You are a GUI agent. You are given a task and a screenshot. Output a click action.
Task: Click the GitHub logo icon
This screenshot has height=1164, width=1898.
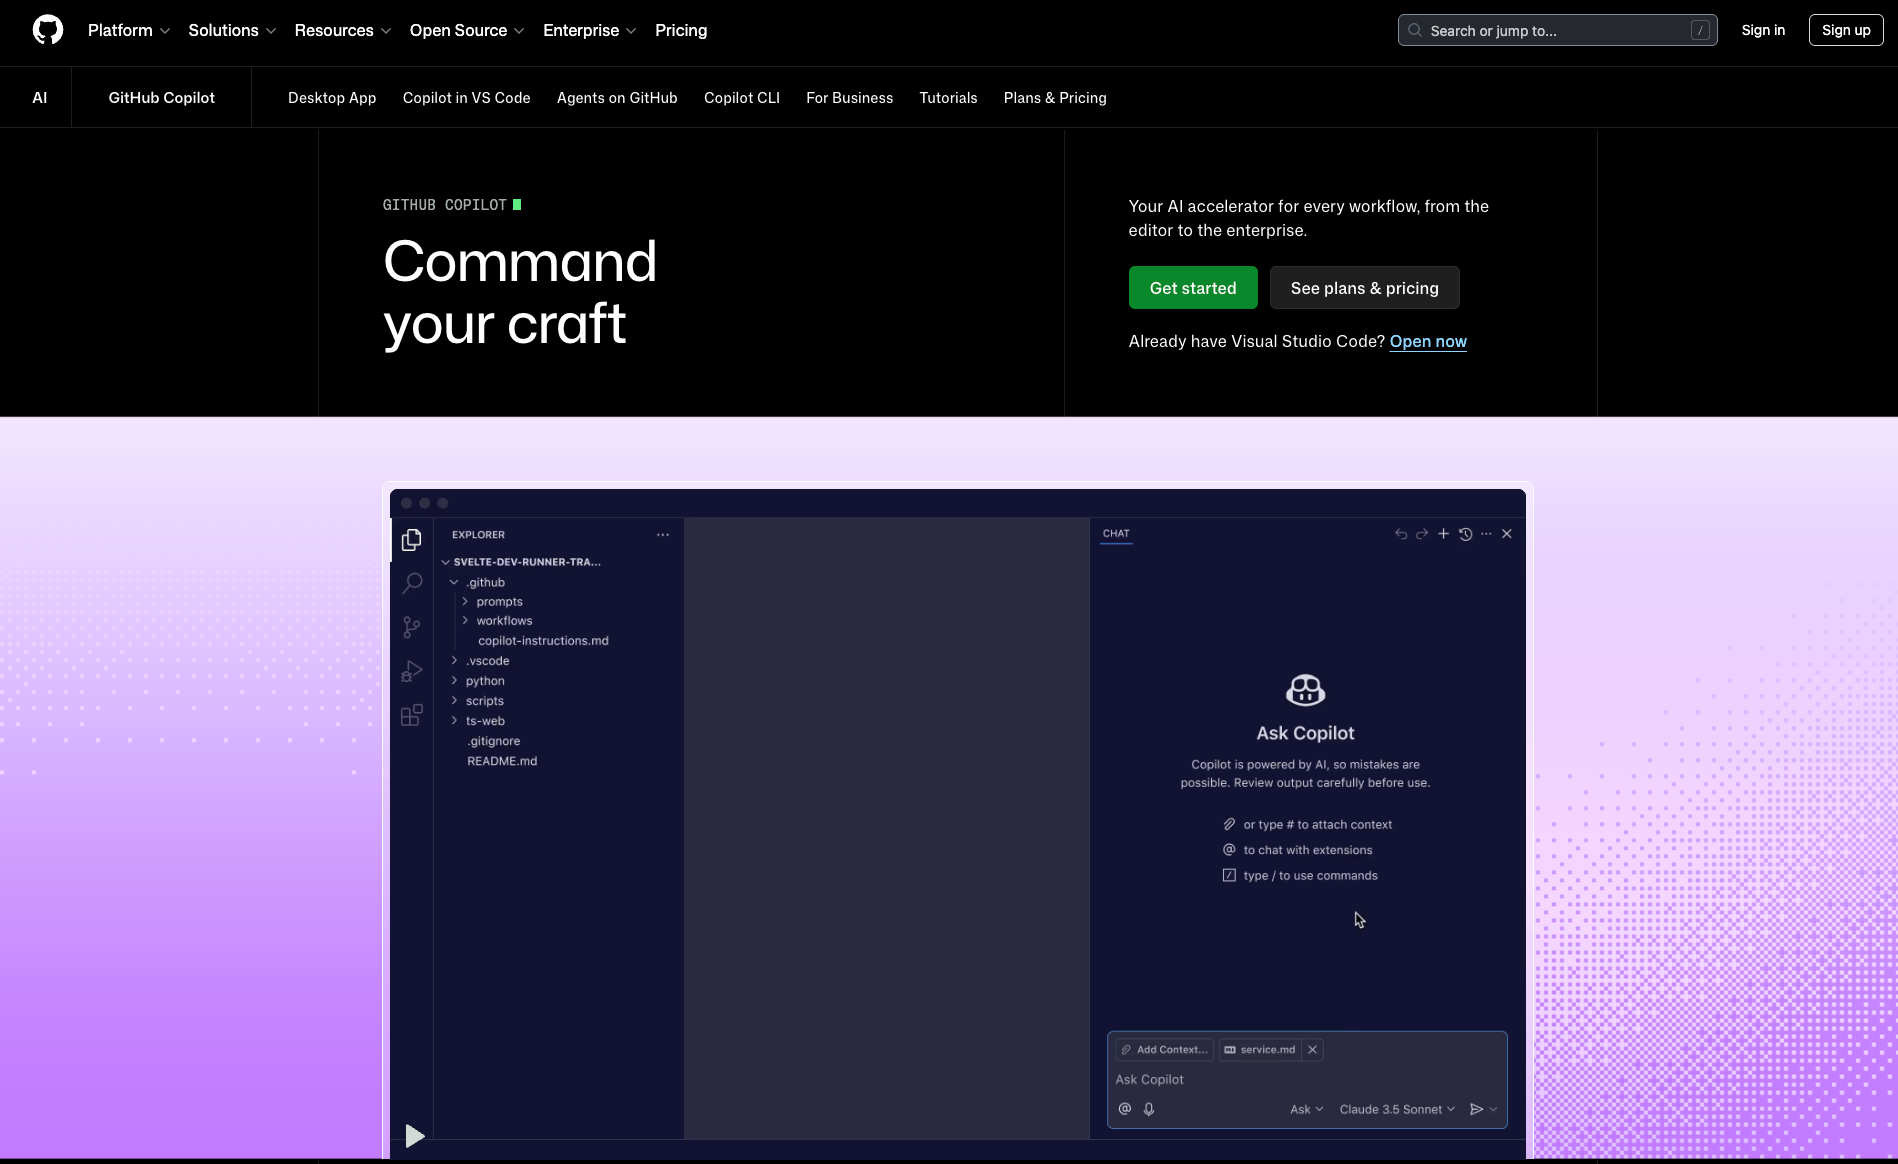48,30
